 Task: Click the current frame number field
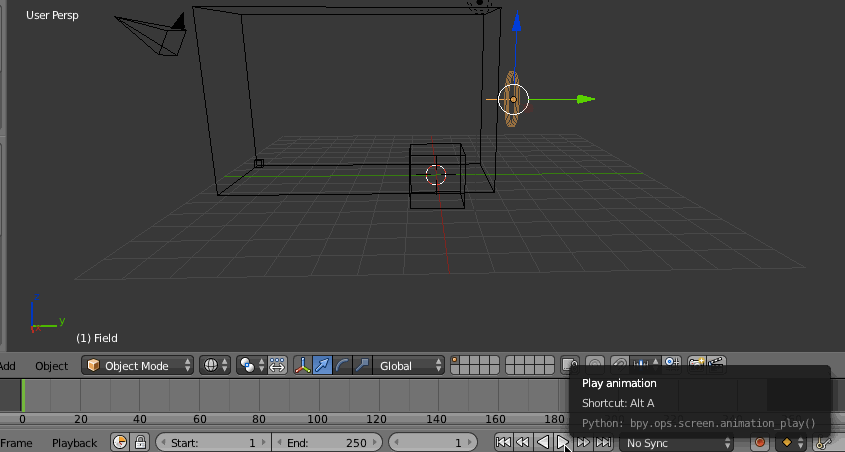point(433,443)
